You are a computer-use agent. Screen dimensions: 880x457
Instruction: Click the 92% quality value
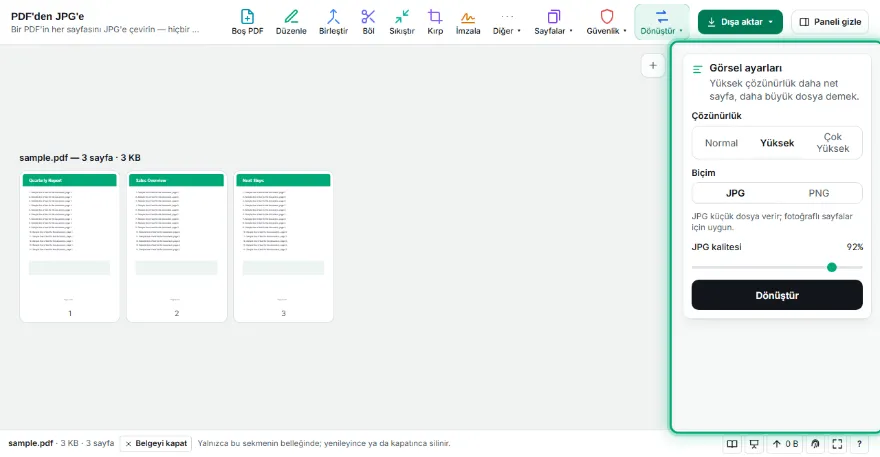(x=854, y=247)
